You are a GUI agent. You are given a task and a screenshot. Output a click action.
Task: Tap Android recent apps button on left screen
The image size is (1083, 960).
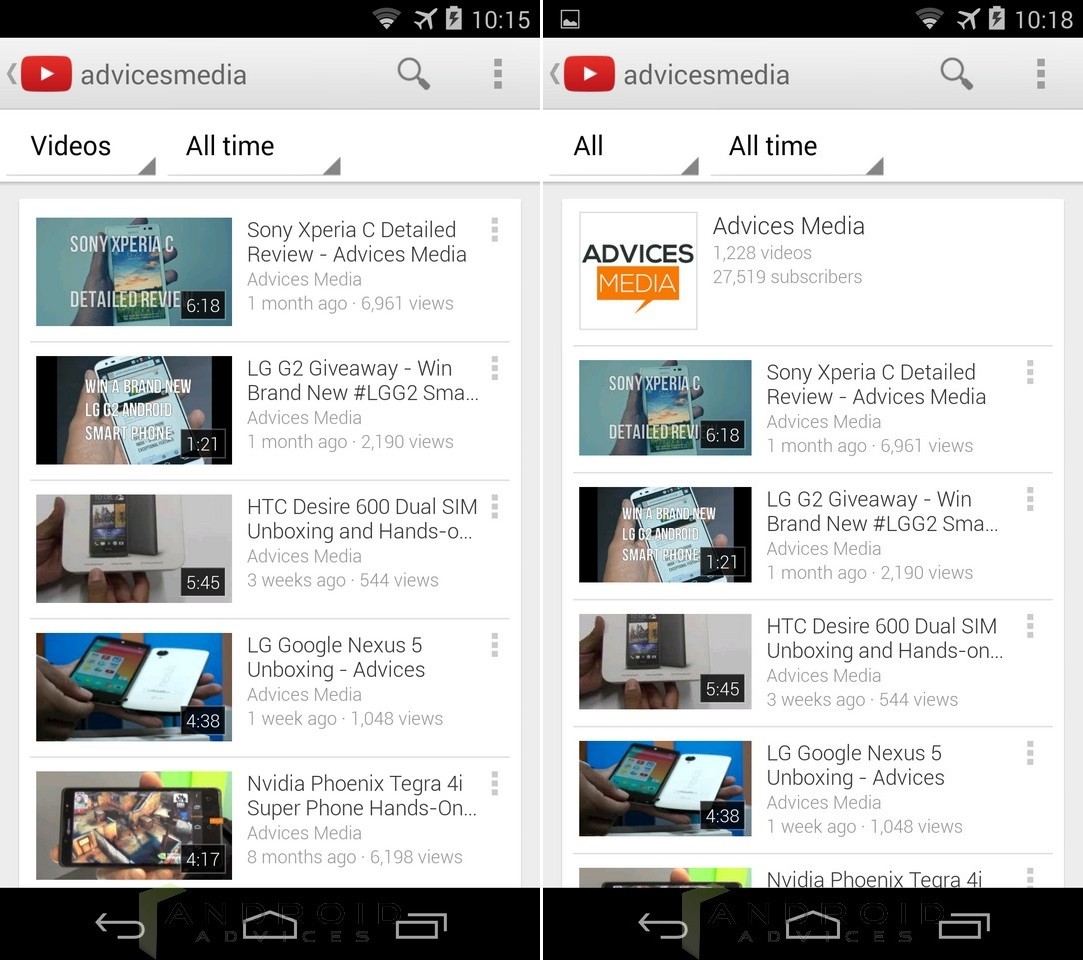pyautogui.click(x=421, y=925)
